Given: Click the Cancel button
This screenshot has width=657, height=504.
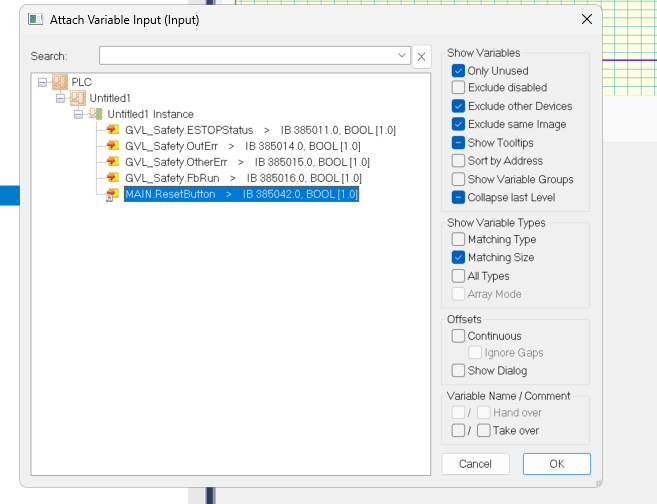Looking at the screenshot, I should point(476,464).
